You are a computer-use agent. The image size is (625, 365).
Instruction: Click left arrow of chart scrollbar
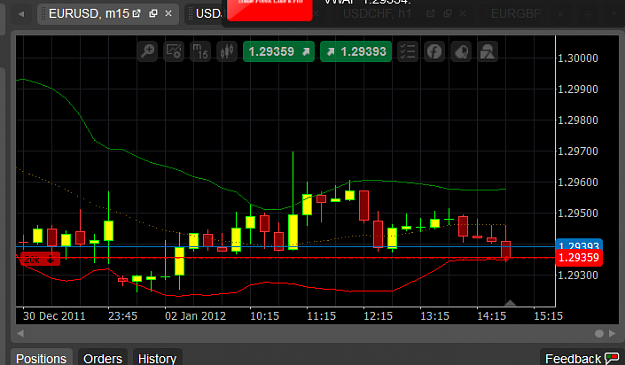click(x=20, y=333)
